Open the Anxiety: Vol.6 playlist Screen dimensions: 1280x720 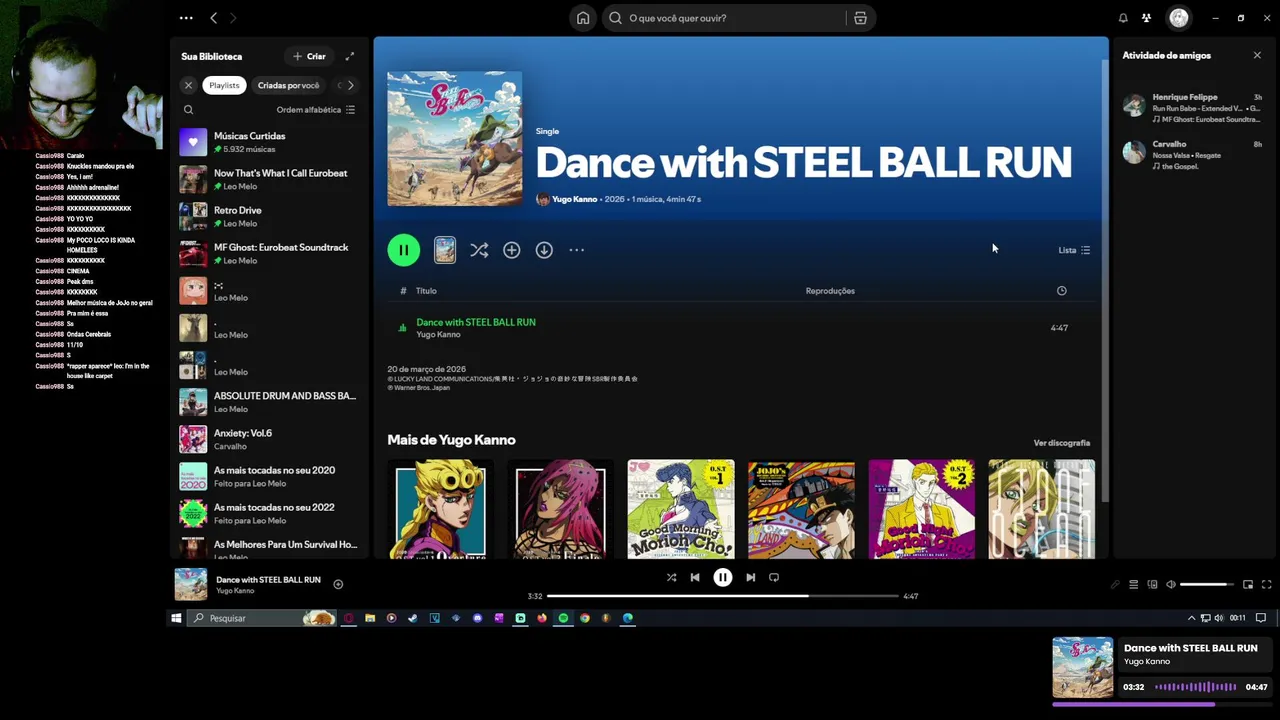tap(268, 439)
